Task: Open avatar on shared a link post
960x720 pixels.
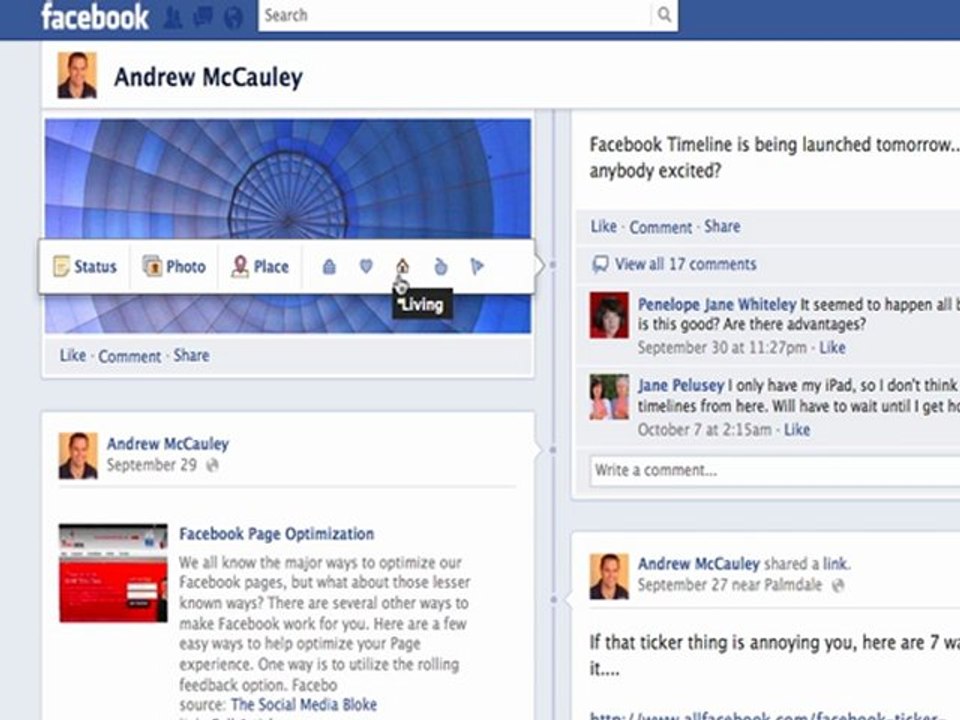Action: pyautogui.click(x=609, y=576)
